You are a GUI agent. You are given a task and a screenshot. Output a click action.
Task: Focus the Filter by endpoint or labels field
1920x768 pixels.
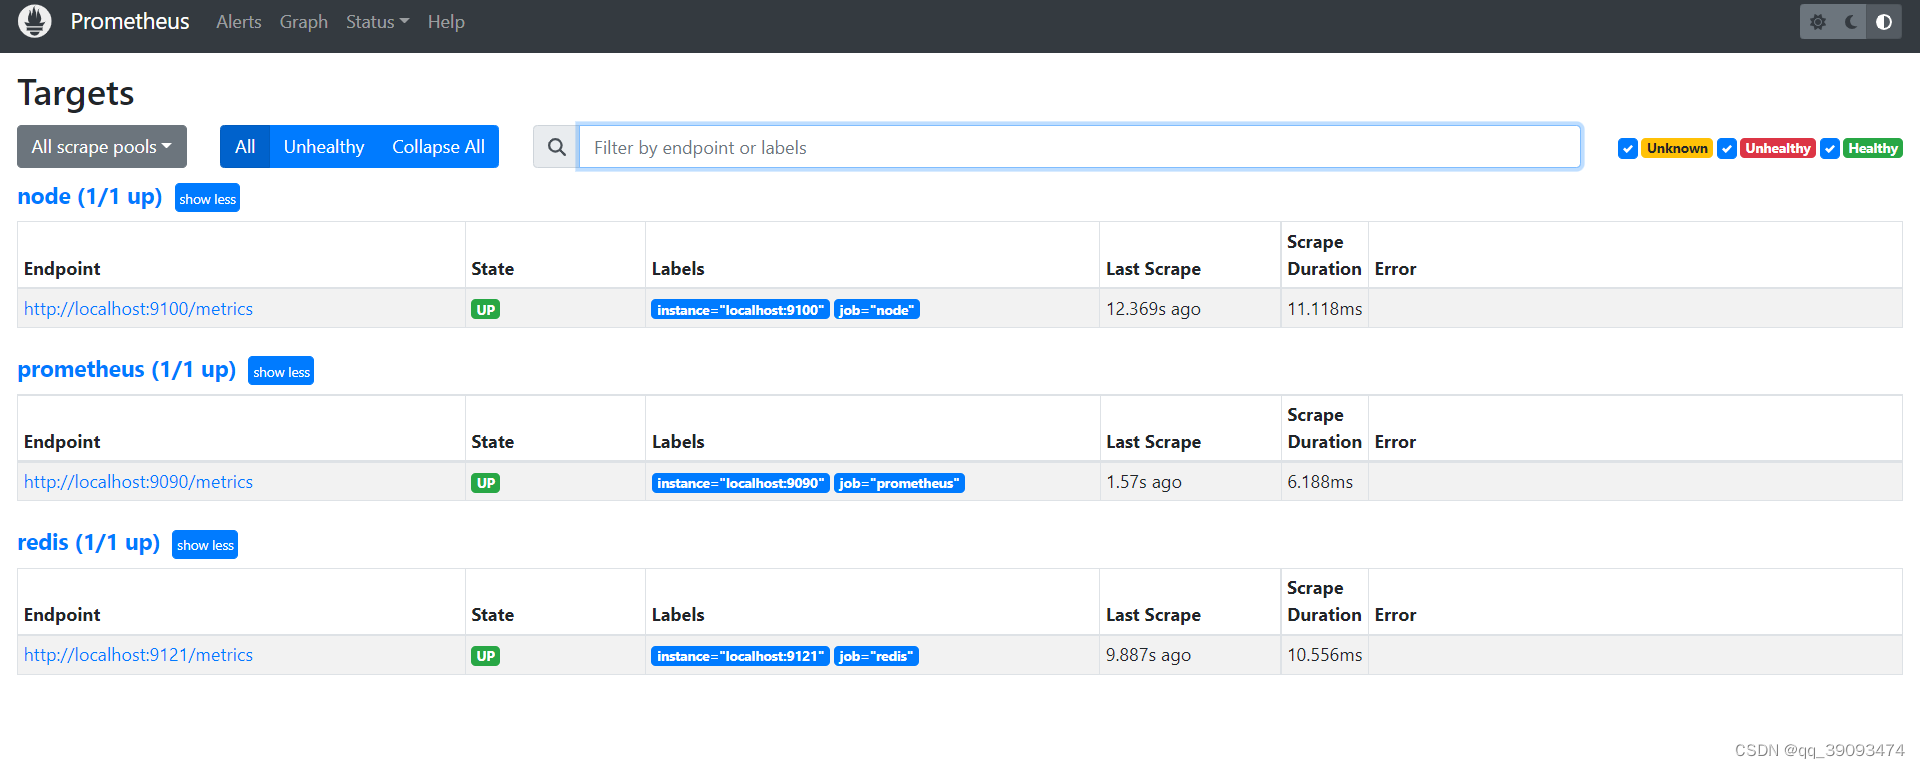tap(1080, 147)
